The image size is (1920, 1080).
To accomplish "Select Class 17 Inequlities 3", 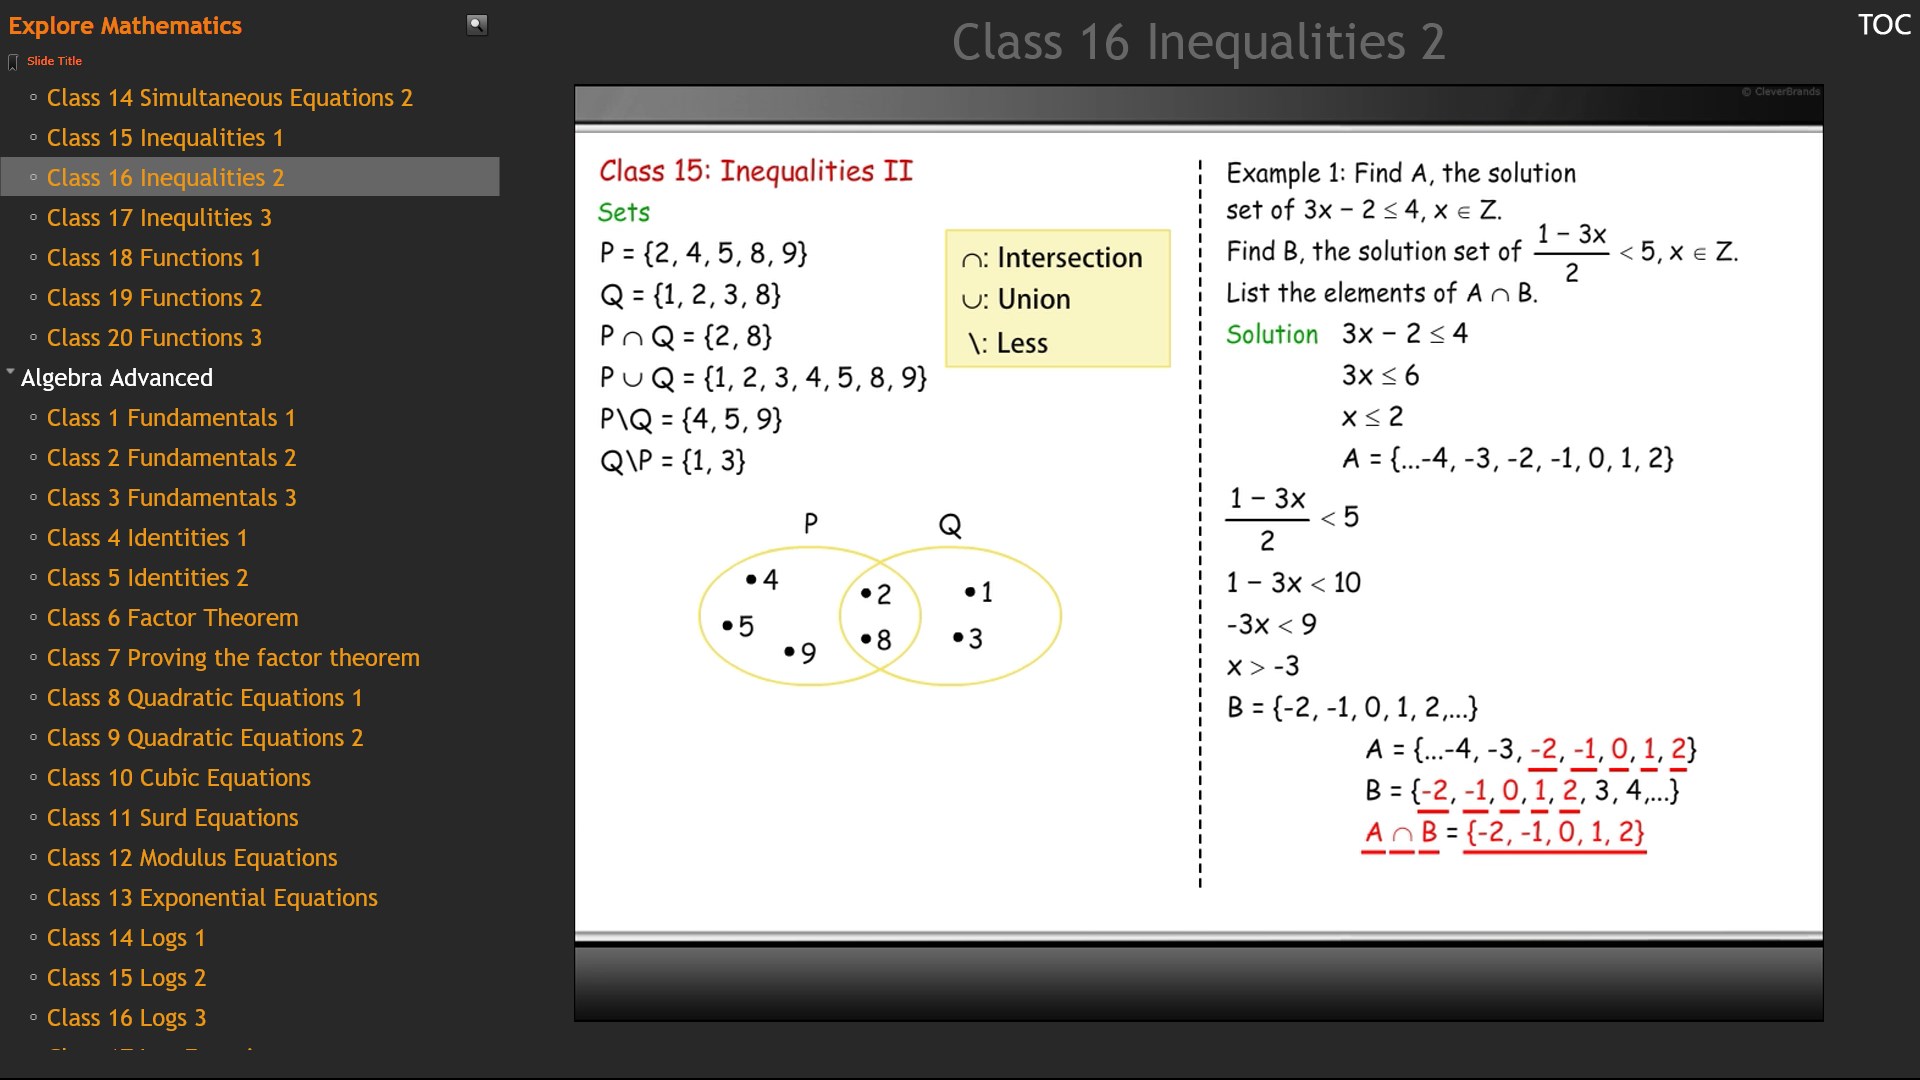I will coord(159,218).
